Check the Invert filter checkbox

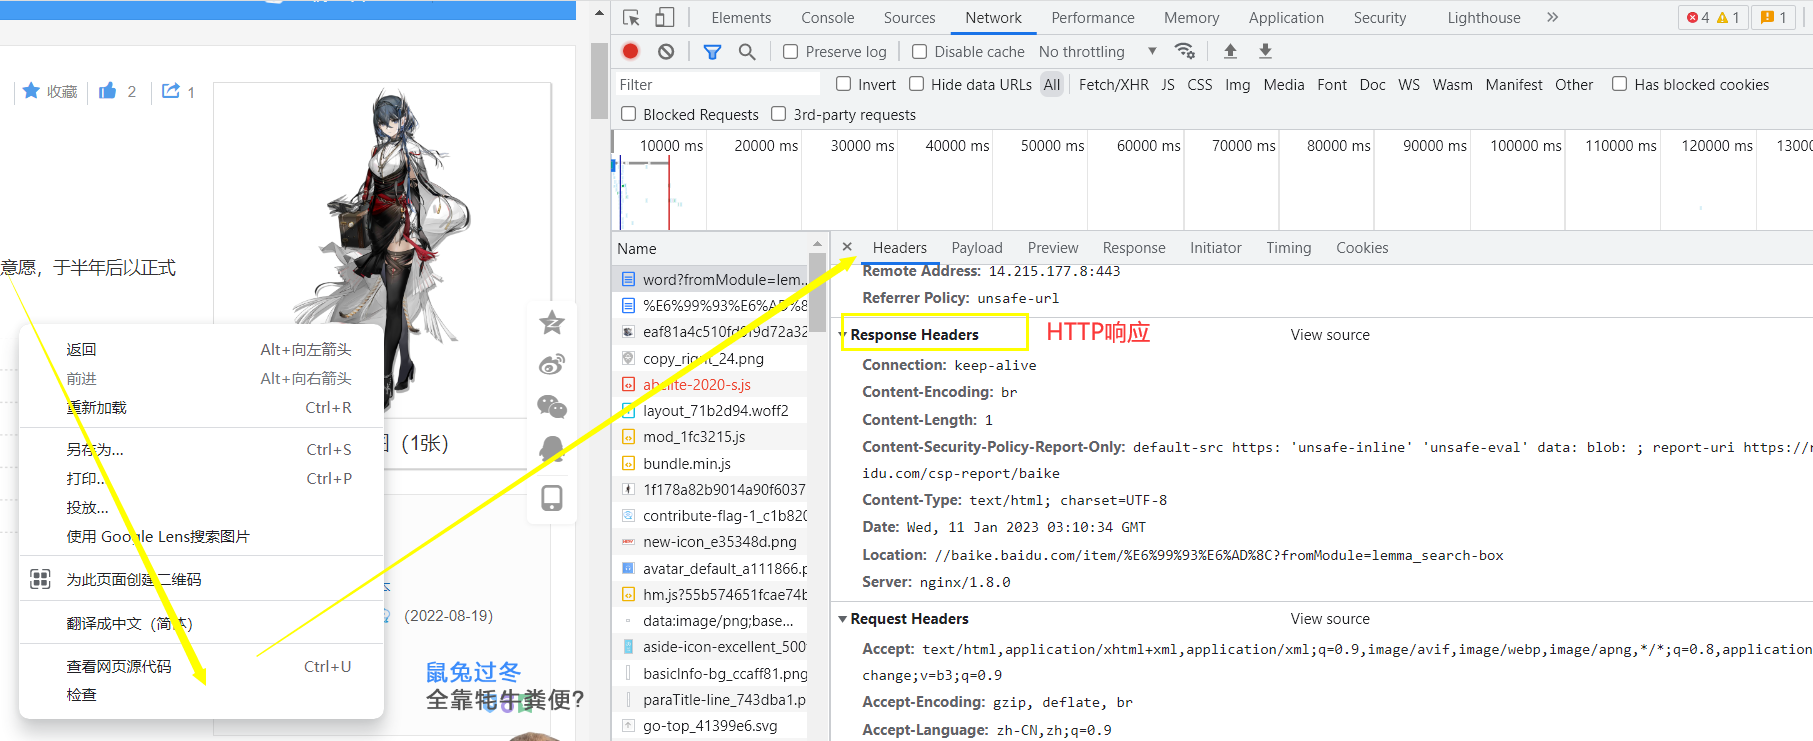click(x=843, y=84)
